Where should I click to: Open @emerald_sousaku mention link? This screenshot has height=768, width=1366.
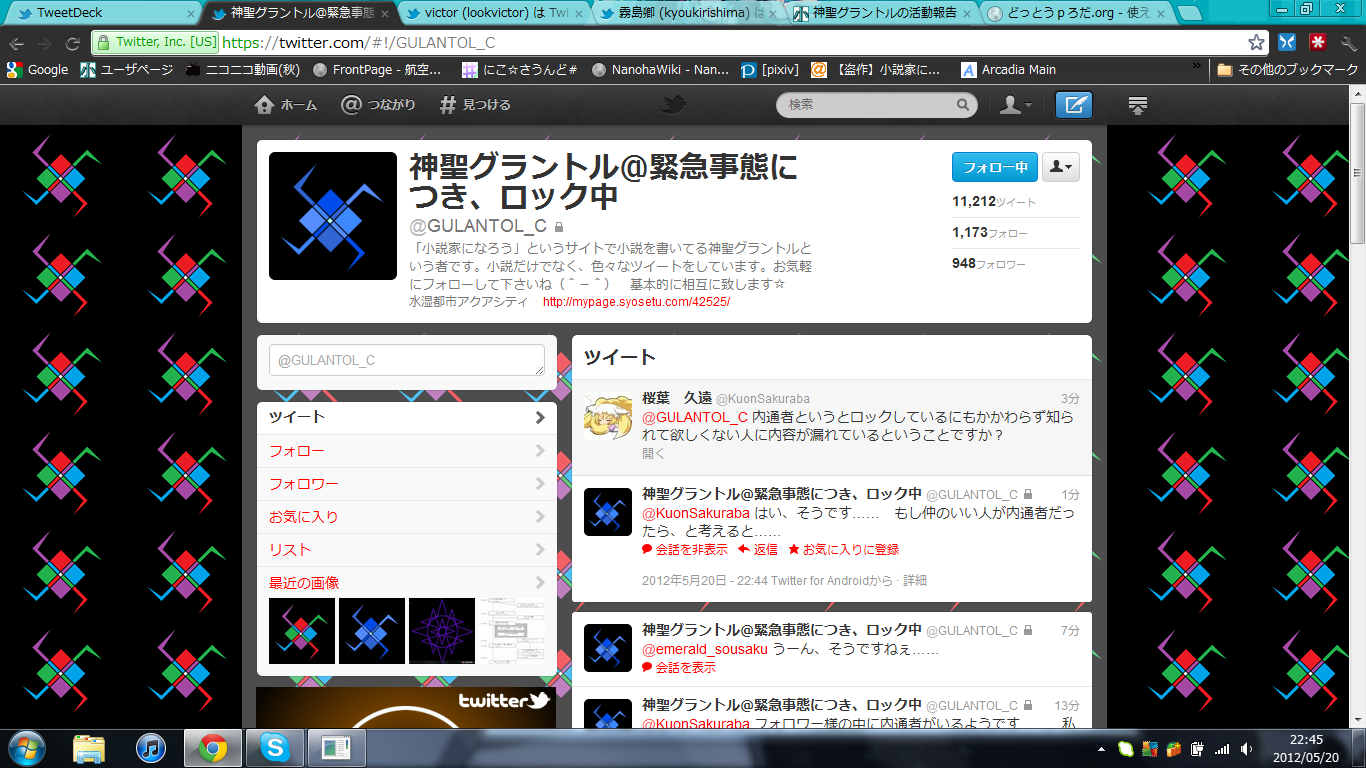pos(705,649)
